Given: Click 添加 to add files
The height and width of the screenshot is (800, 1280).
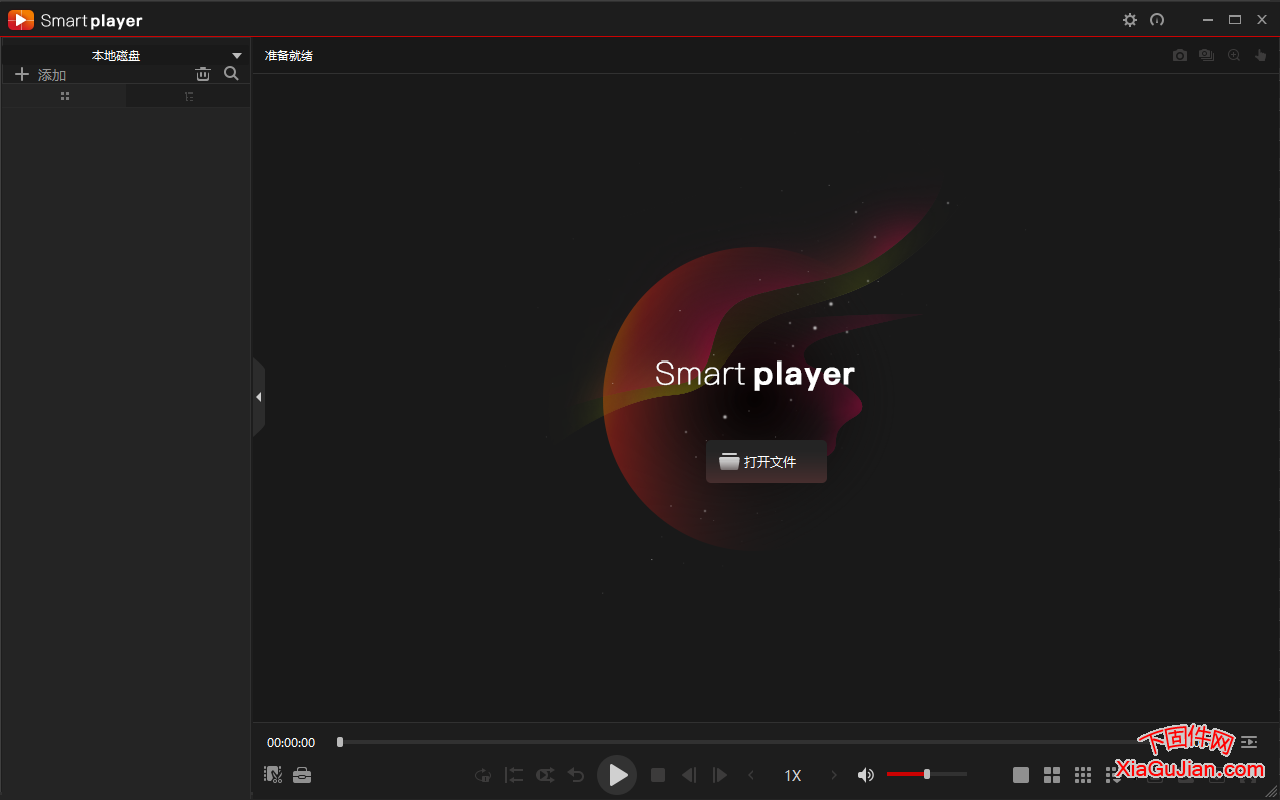Looking at the screenshot, I should pyautogui.click(x=40, y=75).
